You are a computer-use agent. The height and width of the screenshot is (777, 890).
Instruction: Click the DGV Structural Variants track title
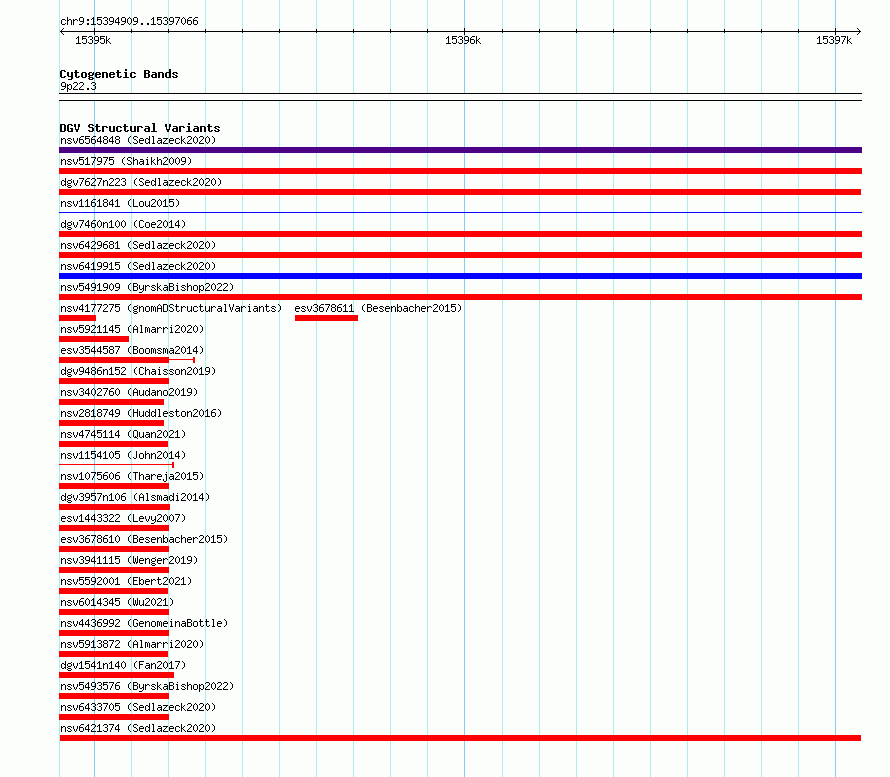[x=140, y=128]
